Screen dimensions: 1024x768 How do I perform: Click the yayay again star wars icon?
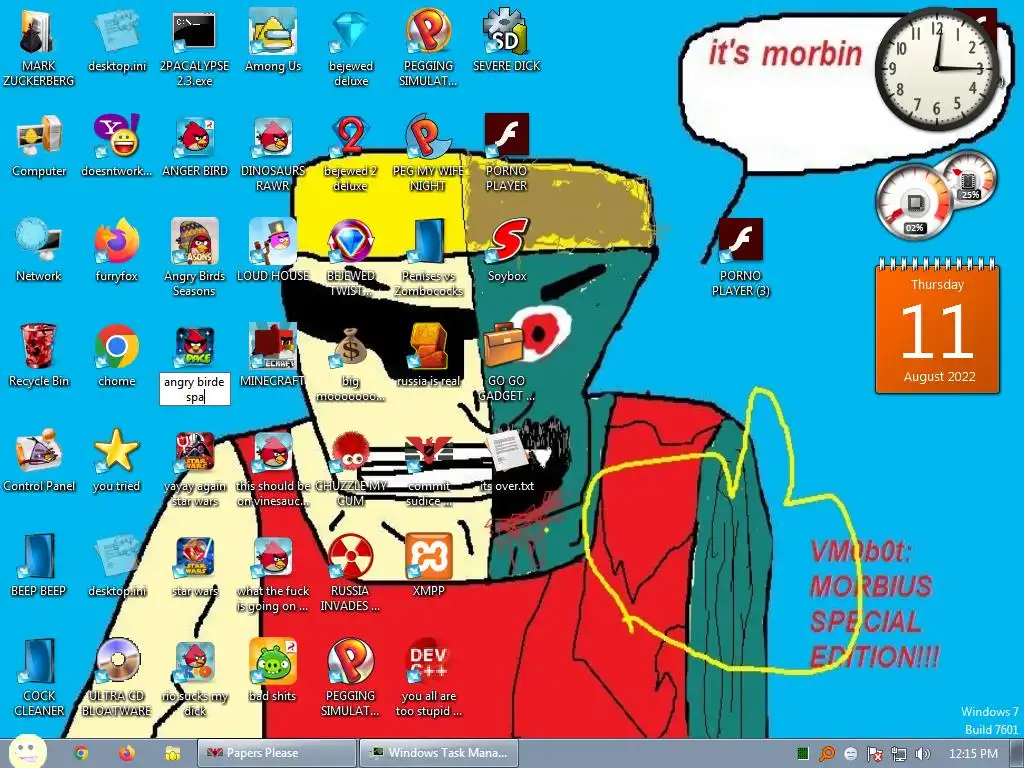coord(195,452)
